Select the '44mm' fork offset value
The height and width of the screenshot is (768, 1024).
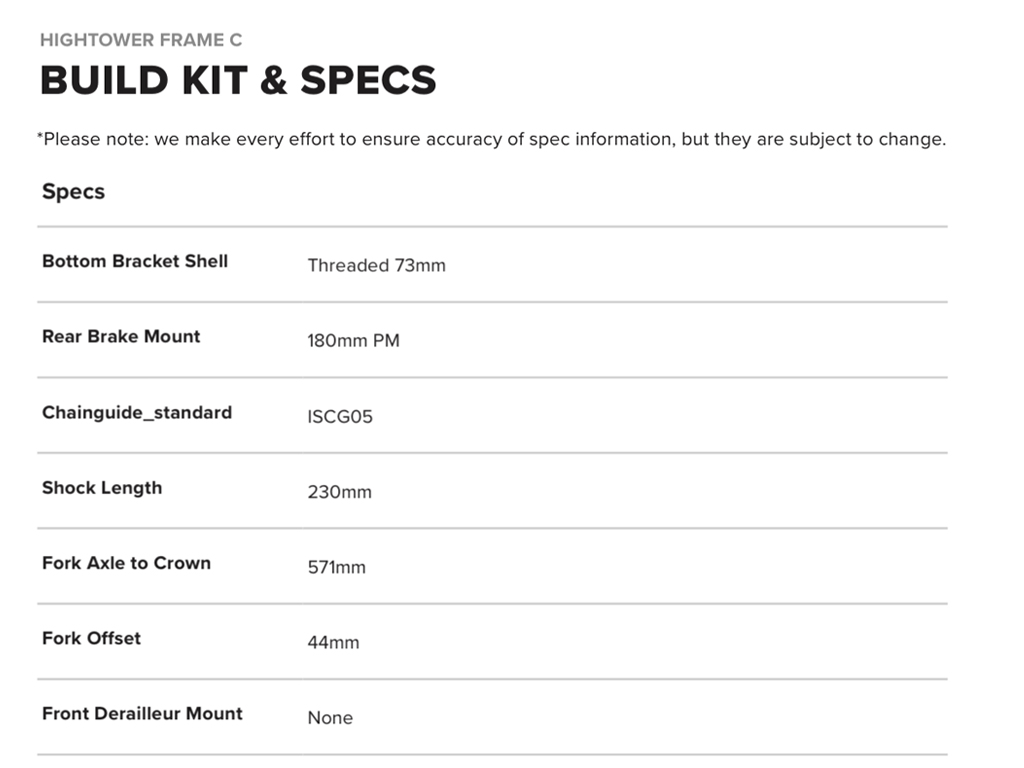[x=333, y=642]
